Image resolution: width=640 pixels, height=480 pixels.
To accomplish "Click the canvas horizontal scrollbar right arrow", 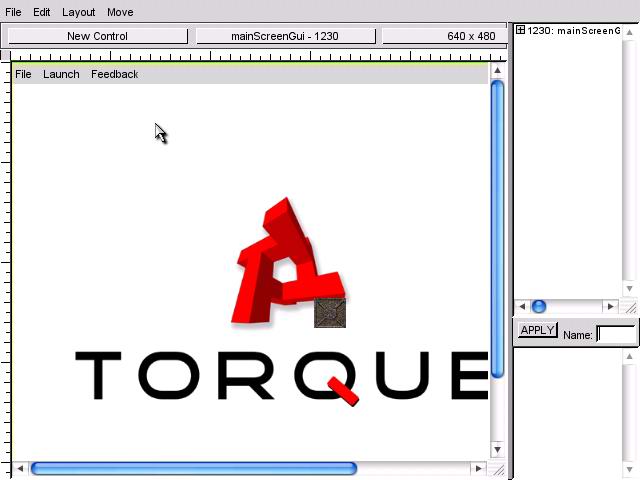I will pos(478,468).
